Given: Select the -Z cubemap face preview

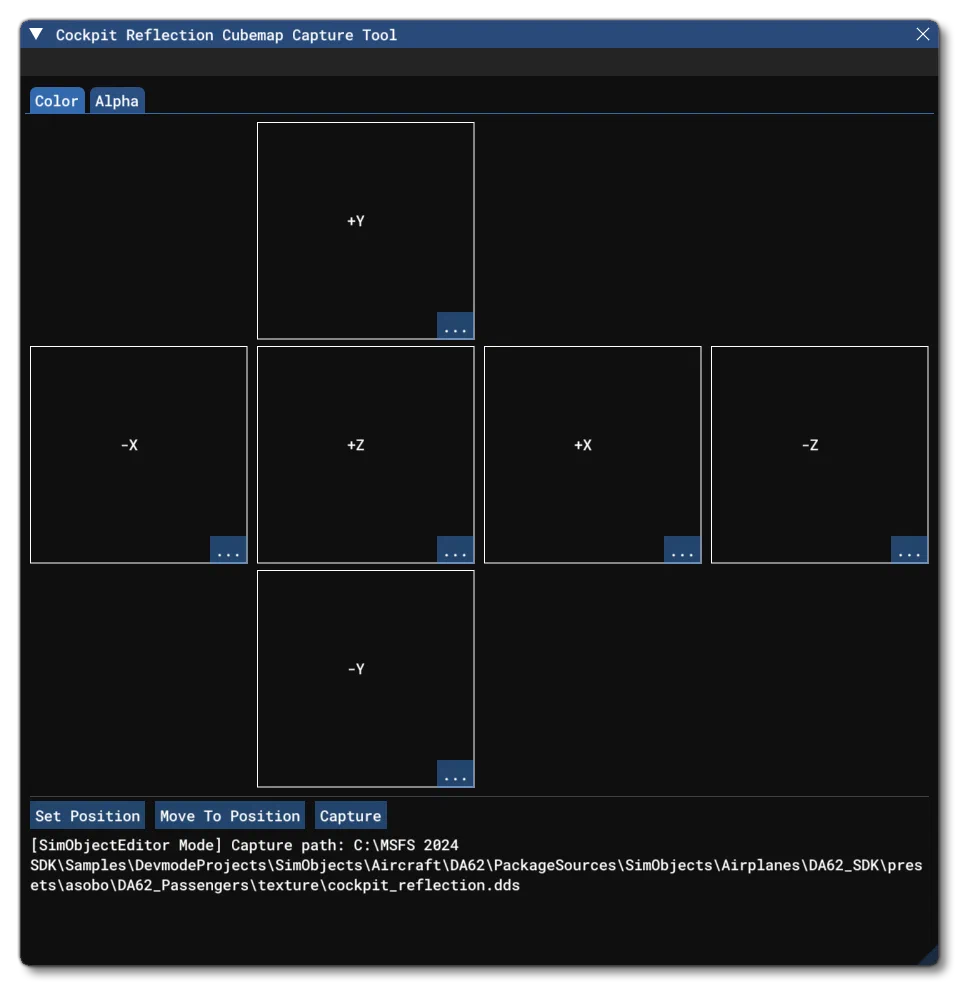Looking at the screenshot, I should click(x=819, y=454).
